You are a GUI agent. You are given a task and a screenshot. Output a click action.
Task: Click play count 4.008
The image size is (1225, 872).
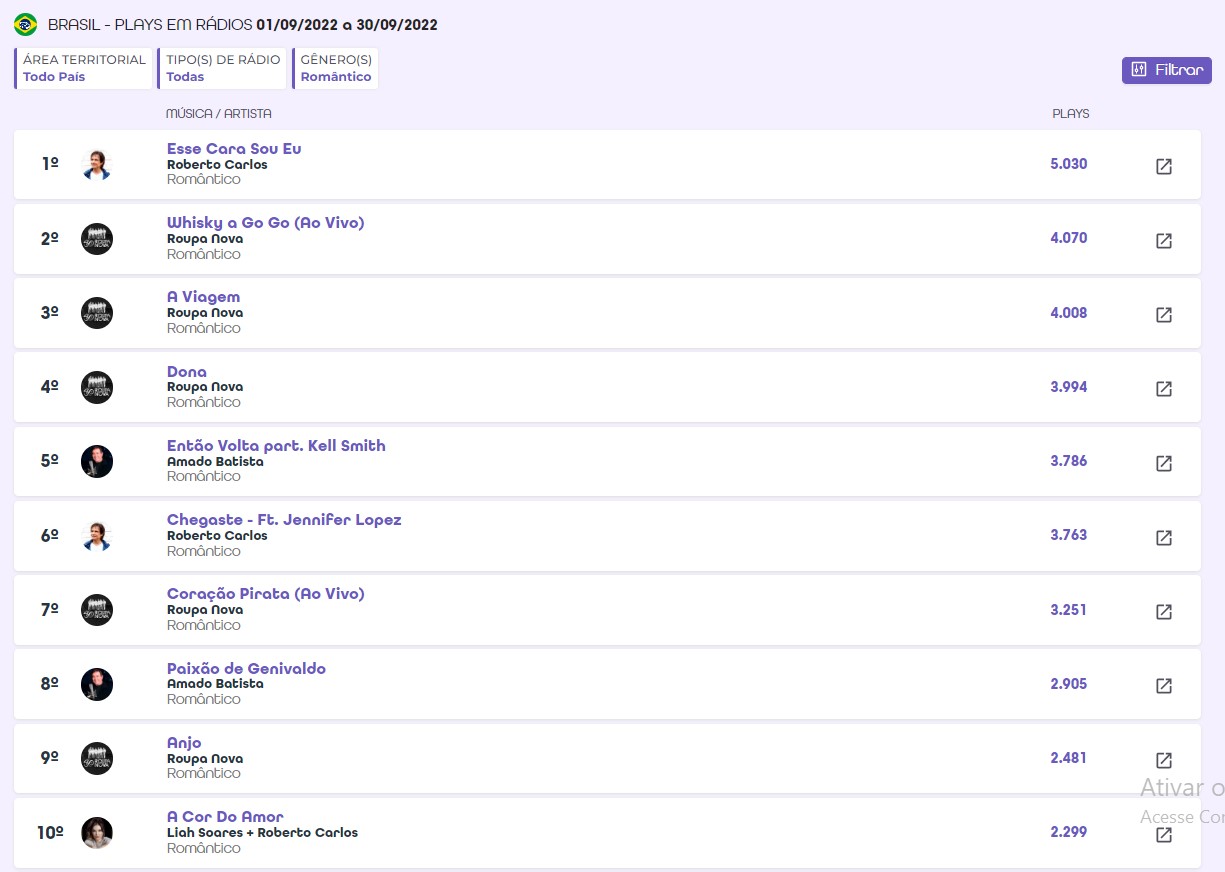click(1068, 313)
